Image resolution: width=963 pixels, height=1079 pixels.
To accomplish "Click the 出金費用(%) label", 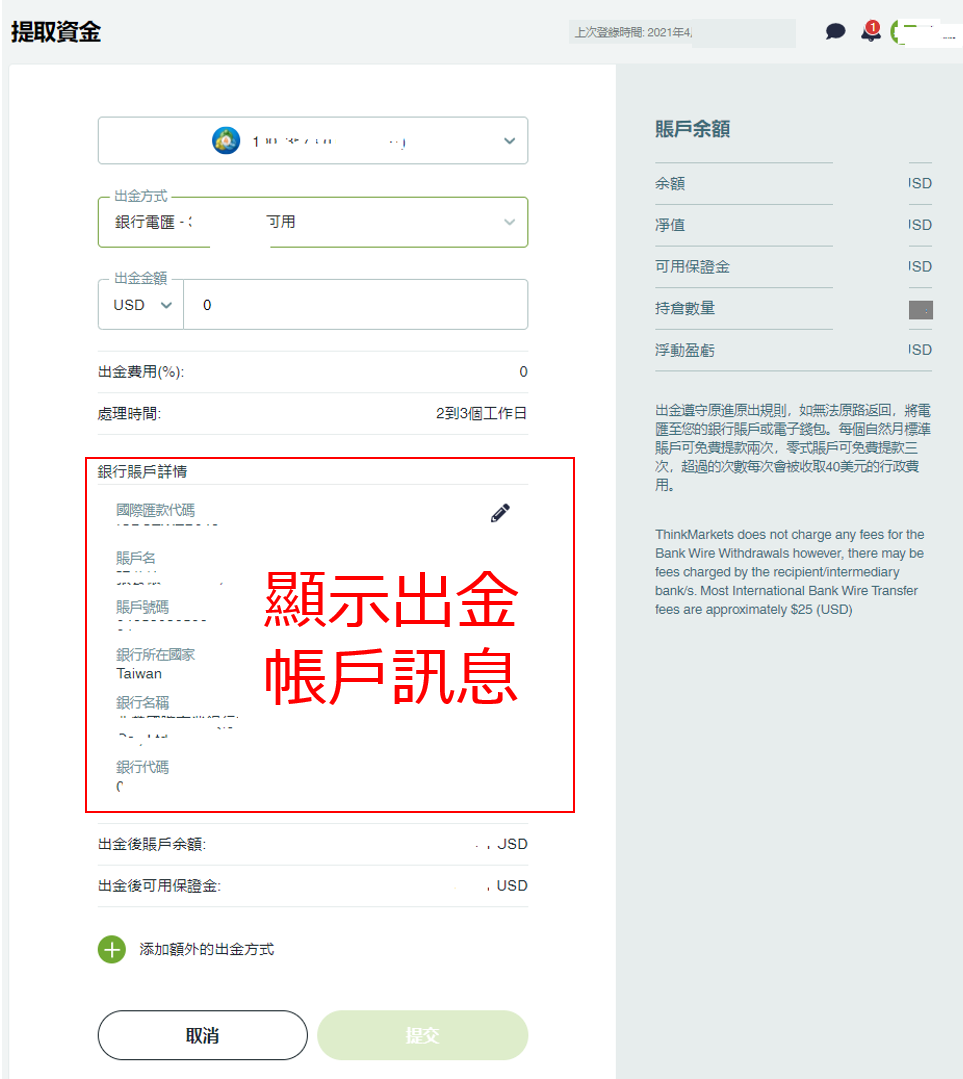I will tap(141, 372).
